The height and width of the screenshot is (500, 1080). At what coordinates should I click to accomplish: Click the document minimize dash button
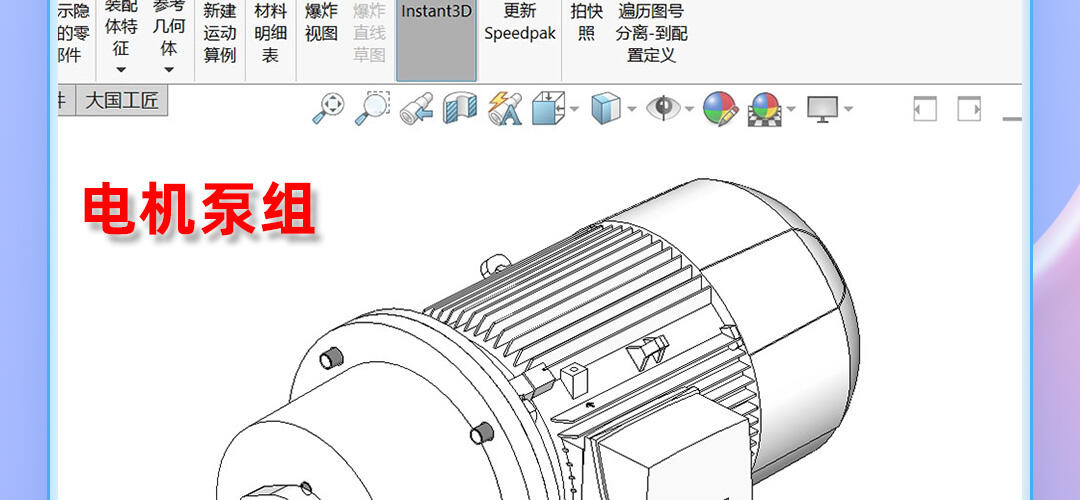(1012, 119)
